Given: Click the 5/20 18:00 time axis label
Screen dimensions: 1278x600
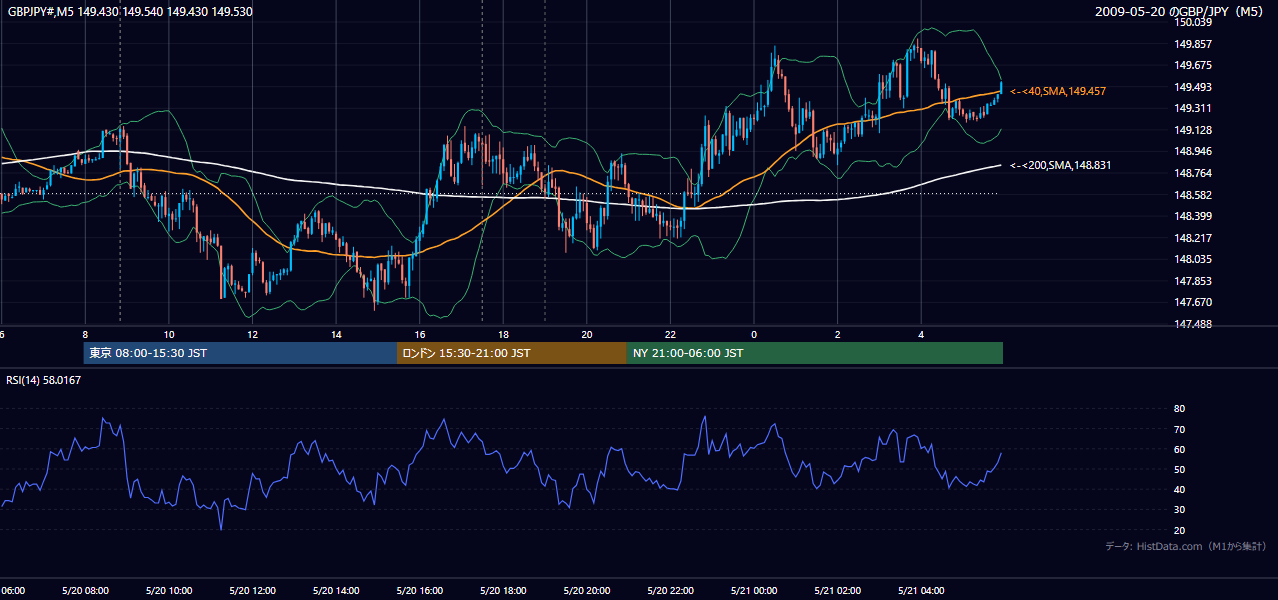Looking at the screenshot, I should pyautogui.click(x=503, y=591).
